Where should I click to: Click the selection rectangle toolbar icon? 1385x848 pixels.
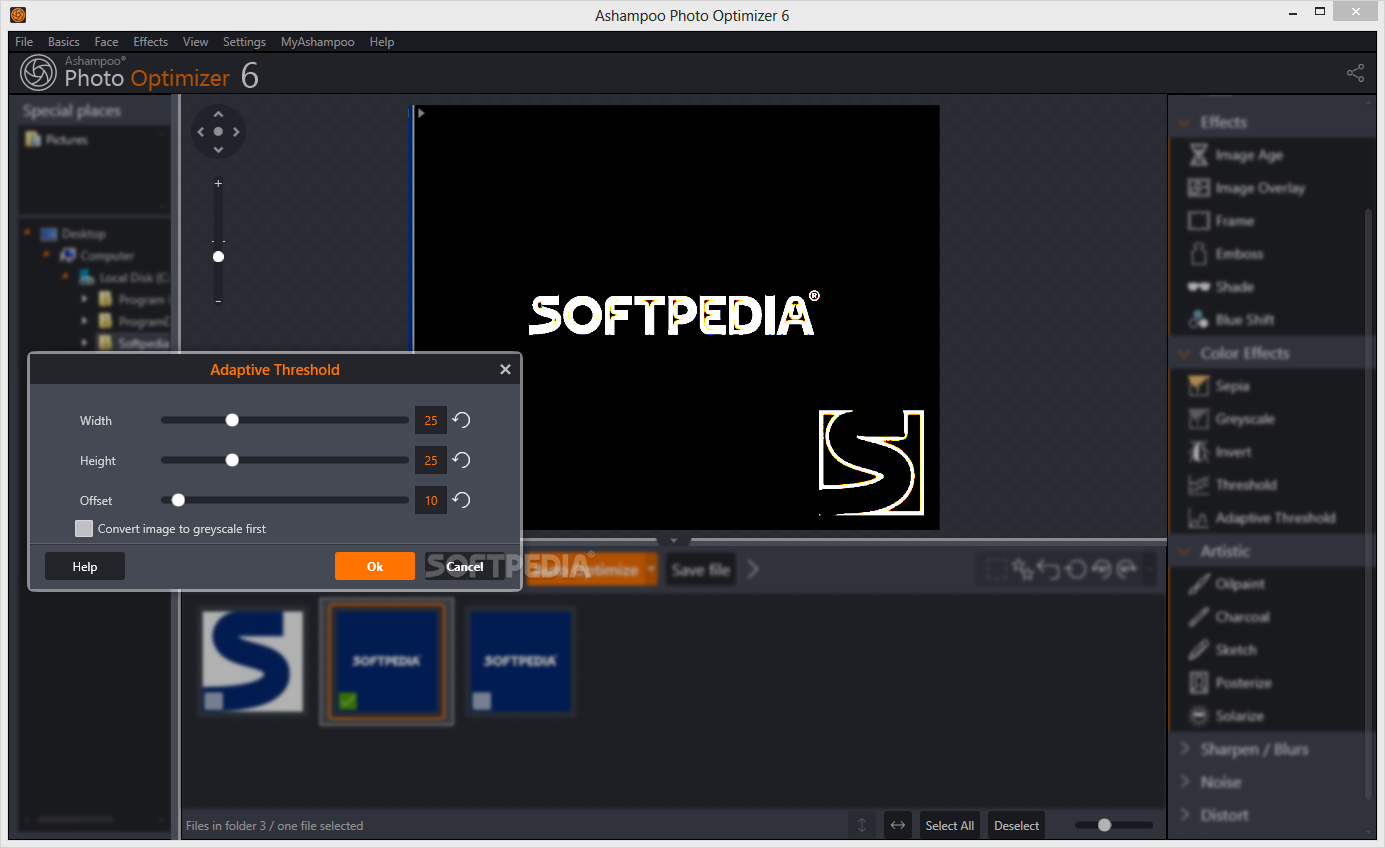(996, 569)
